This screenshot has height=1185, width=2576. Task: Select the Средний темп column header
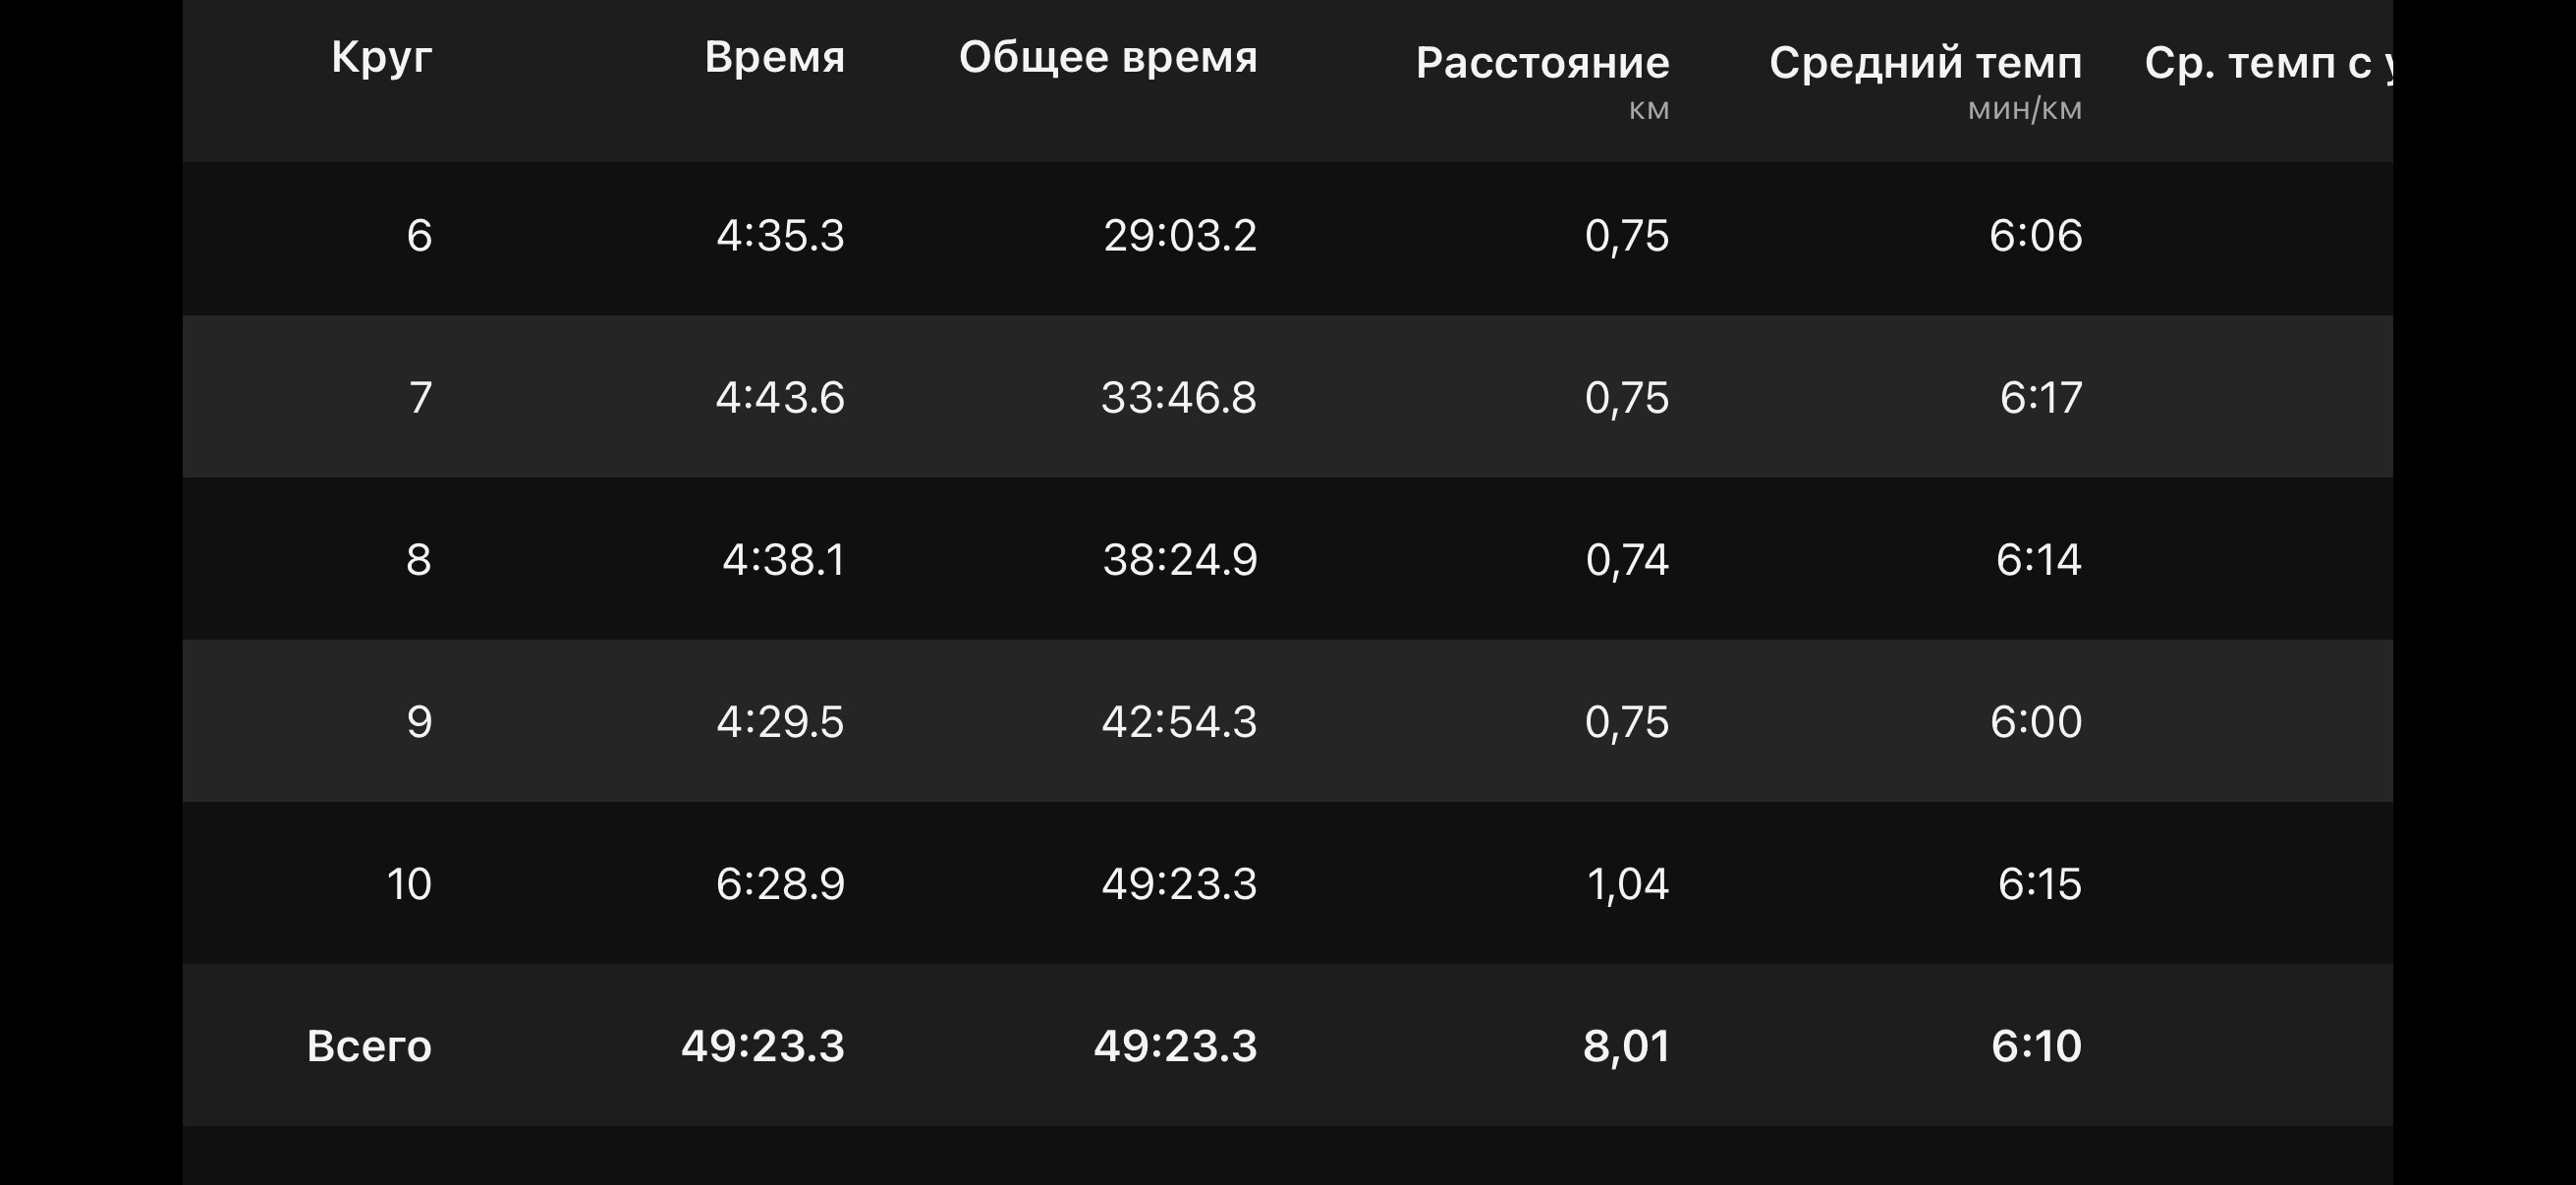pos(1925,64)
